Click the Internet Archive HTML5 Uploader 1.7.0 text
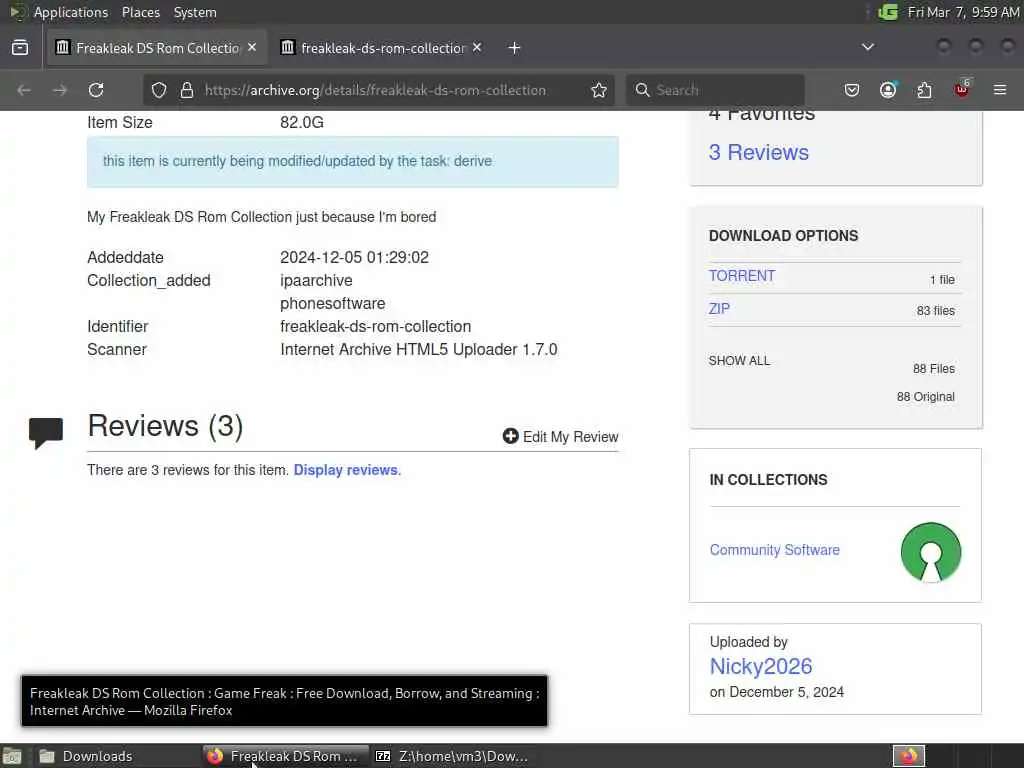Screen dimensions: 1024x768 point(419,349)
